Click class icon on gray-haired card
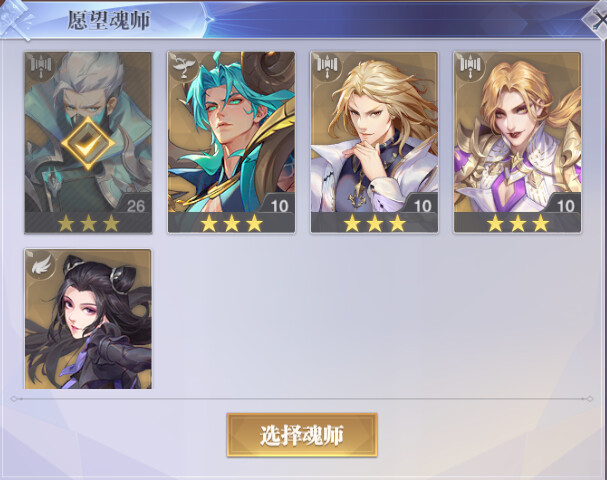The width and height of the screenshot is (607, 480). [x=41, y=66]
